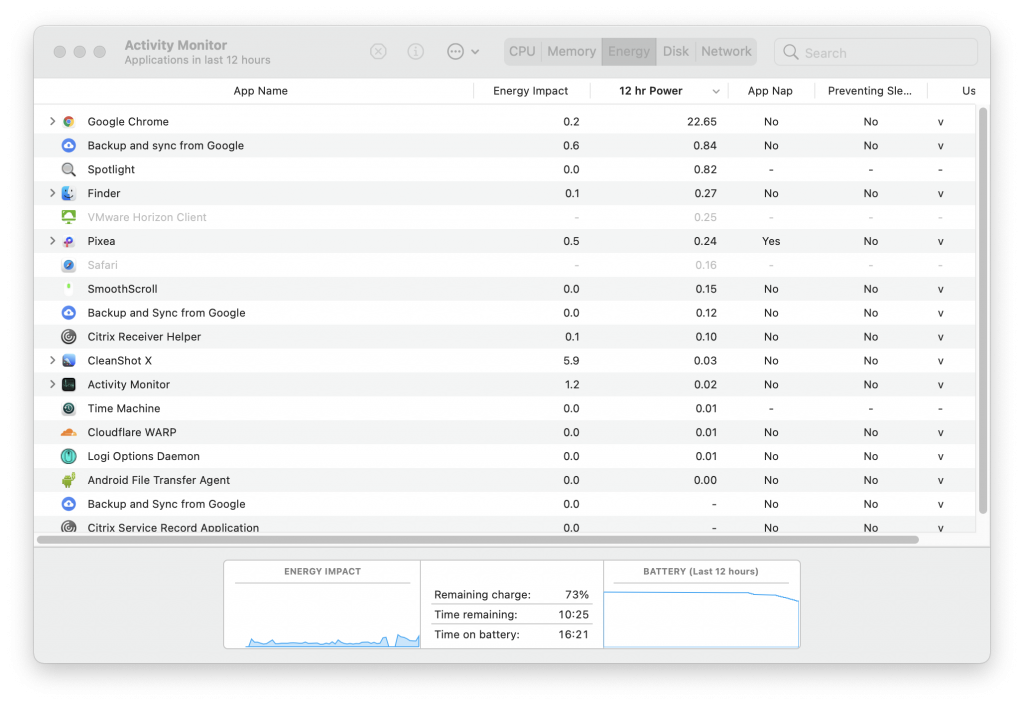The width and height of the screenshot is (1024, 705).
Task: Click the VMware Horizon Client icon
Action: point(69,217)
